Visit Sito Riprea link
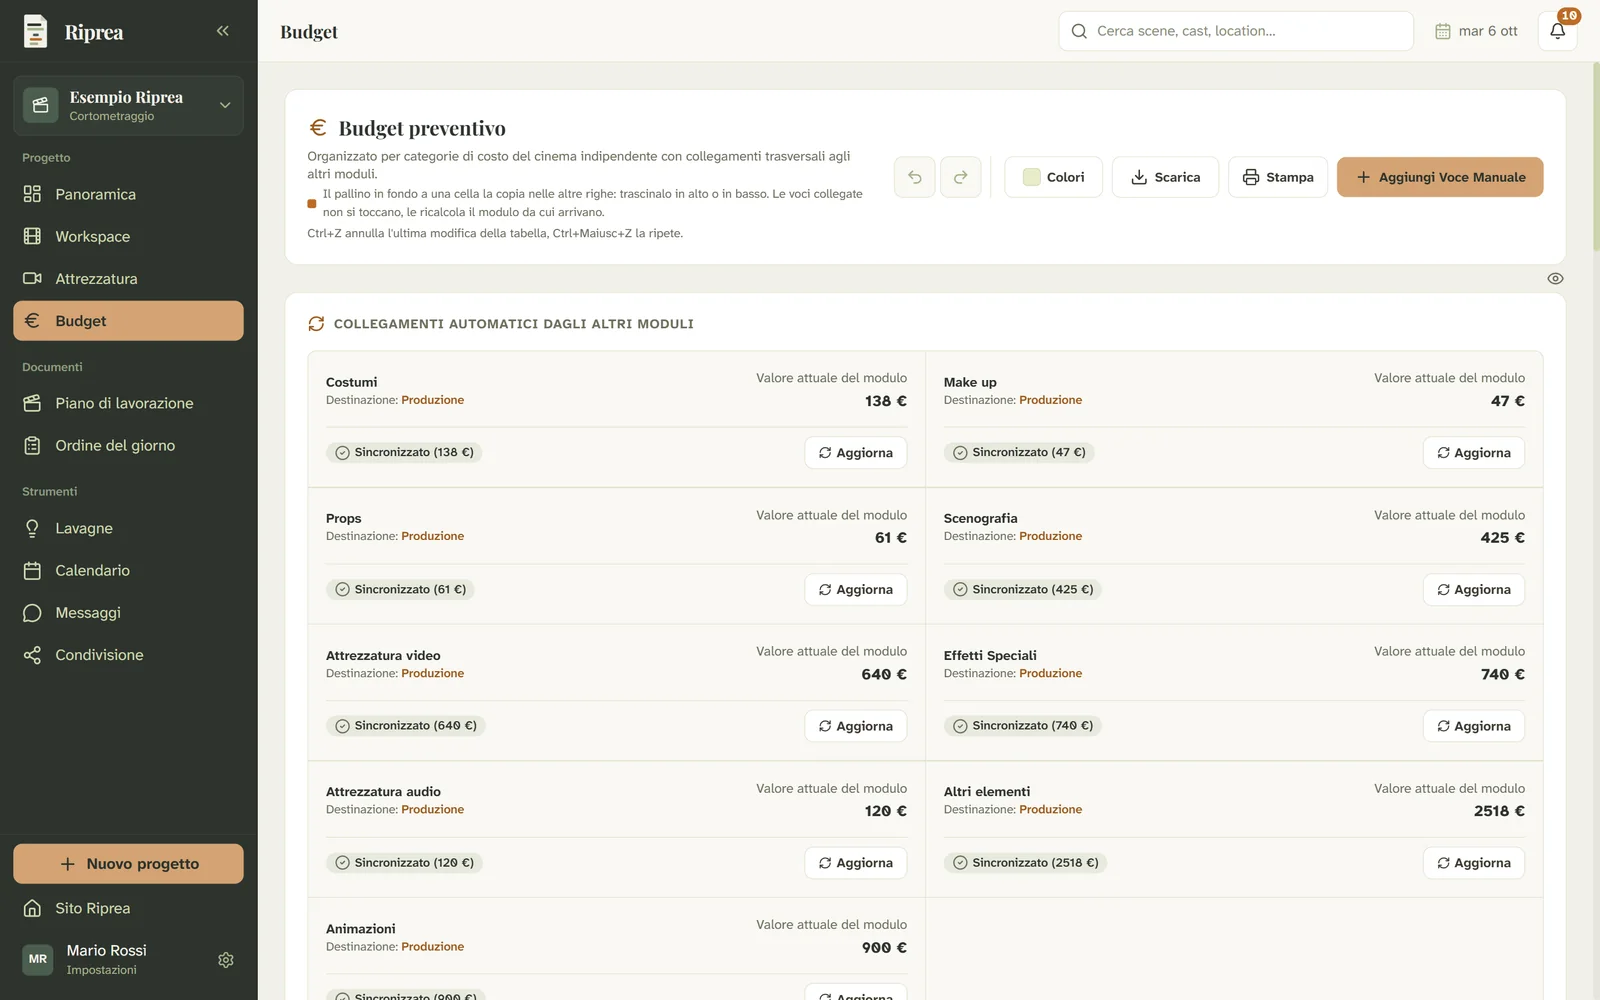This screenshot has height=1000, width=1600. (x=128, y=908)
